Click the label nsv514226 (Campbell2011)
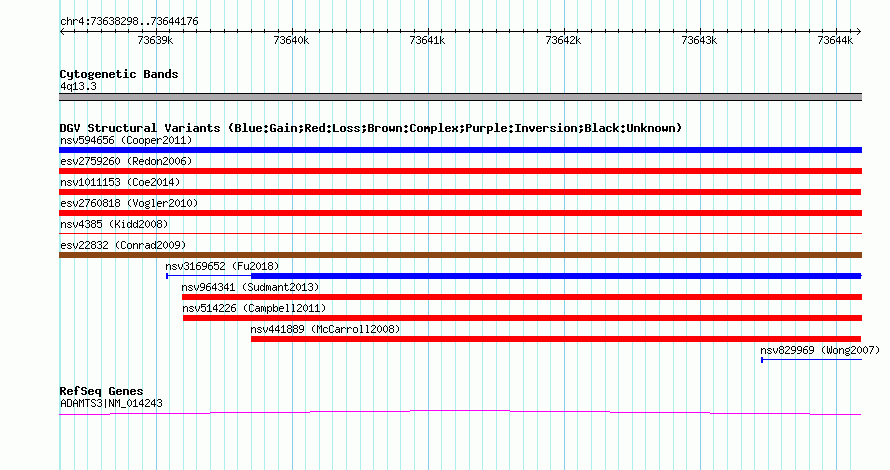Screen dimensions: 890x470 tap(254, 308)
